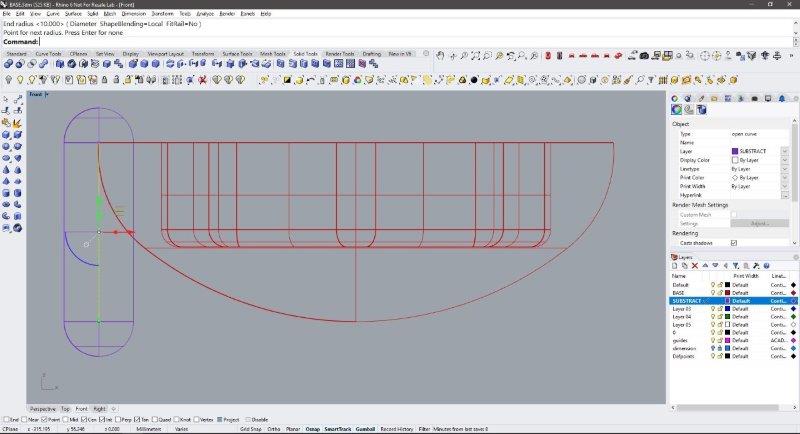The width and height of the screenshot is (800, 434).
Task: Select the pointer tool in left sidebar
Action: [6, 99]
